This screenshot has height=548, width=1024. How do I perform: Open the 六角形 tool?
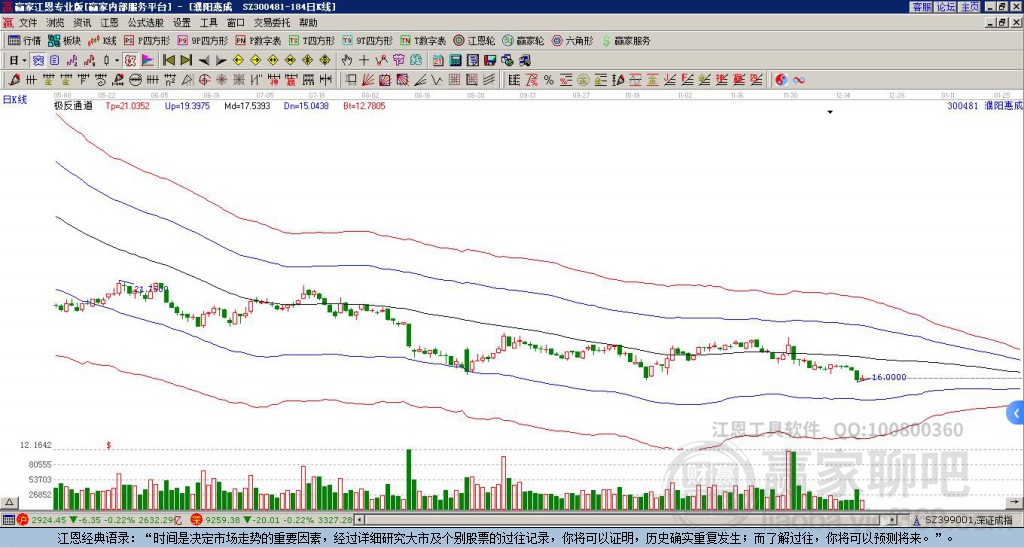(573, 40)
